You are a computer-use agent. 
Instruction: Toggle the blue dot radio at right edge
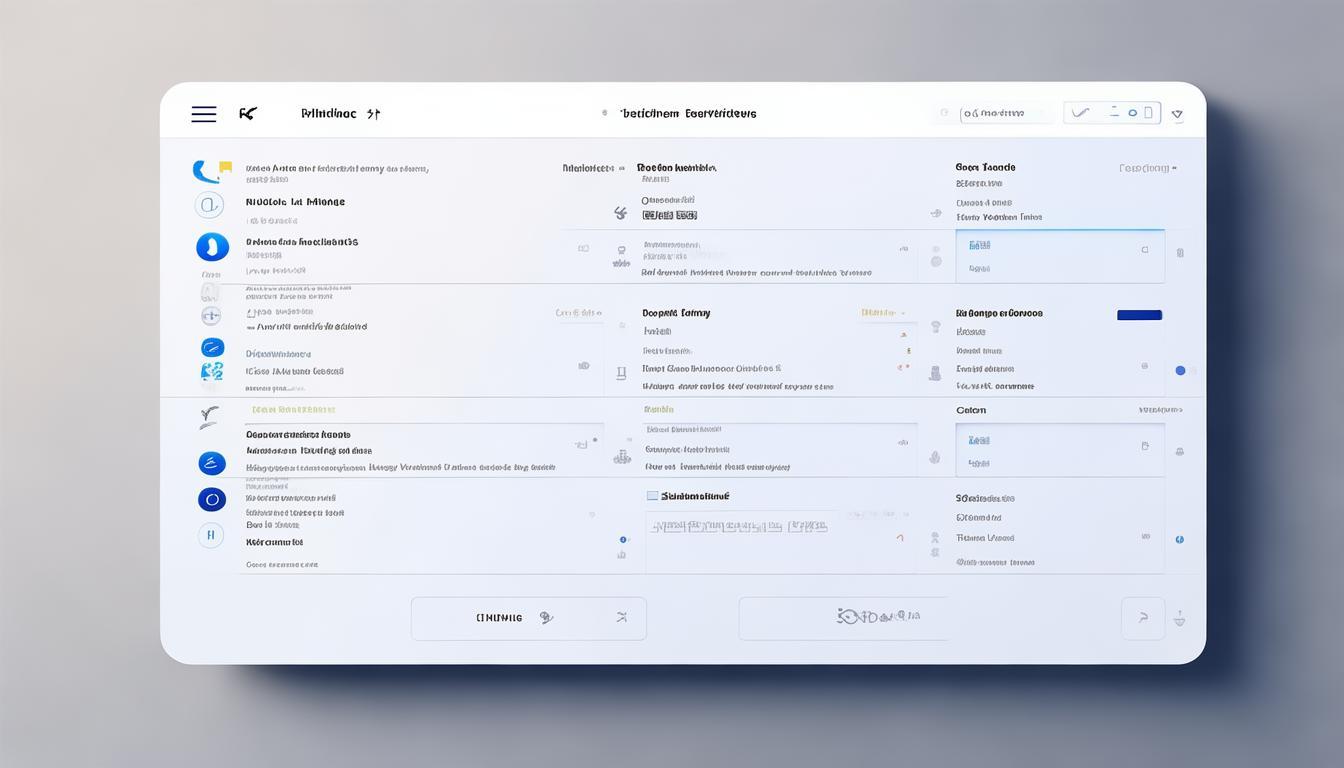[x=1180, y=371]
